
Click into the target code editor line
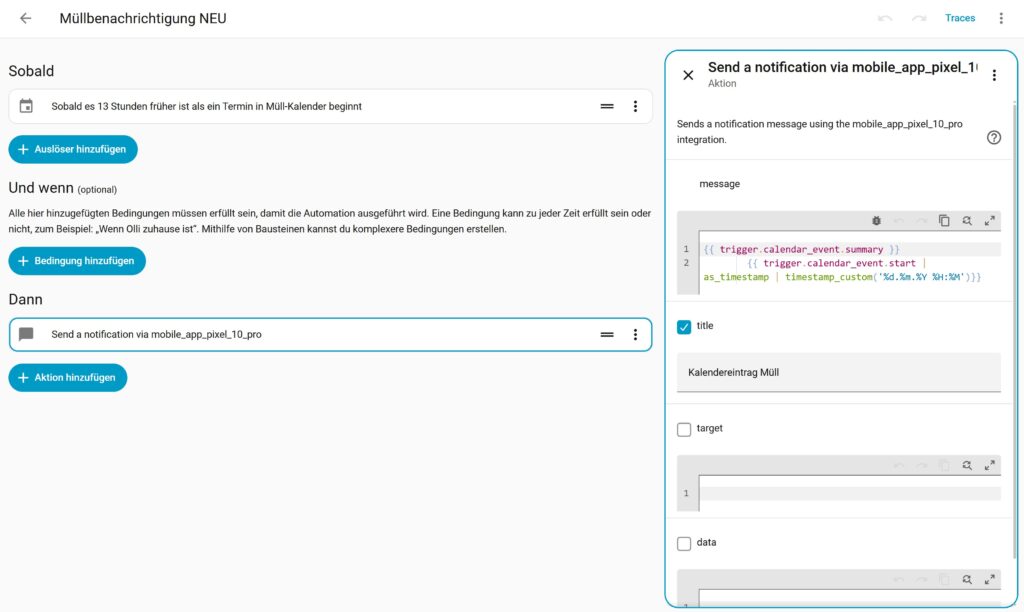coord(850,493)
